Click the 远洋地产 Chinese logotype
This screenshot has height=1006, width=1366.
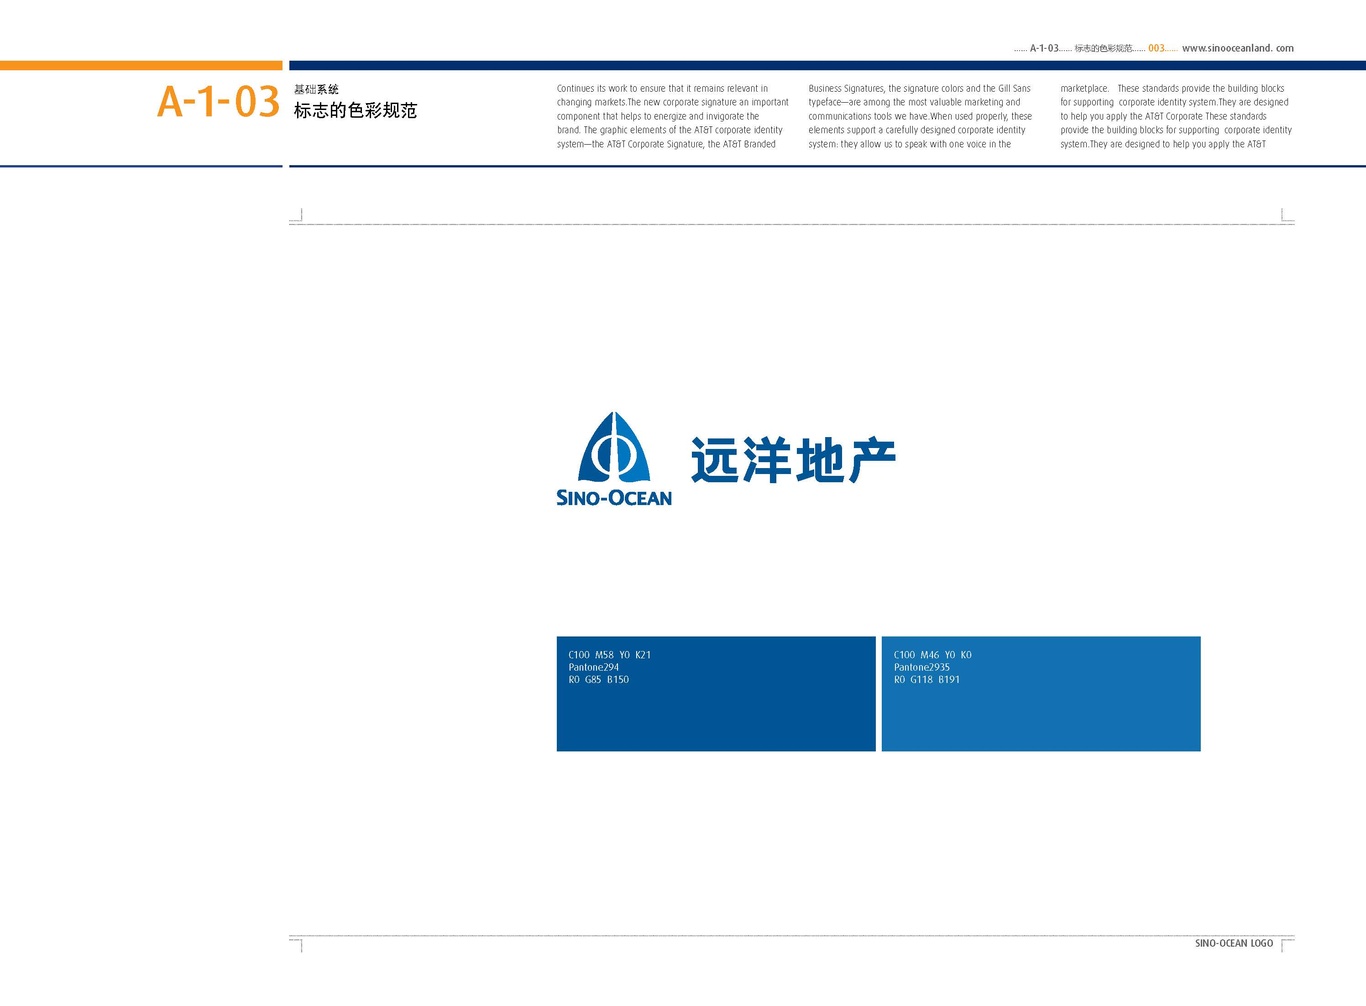[x=793, y=460]
